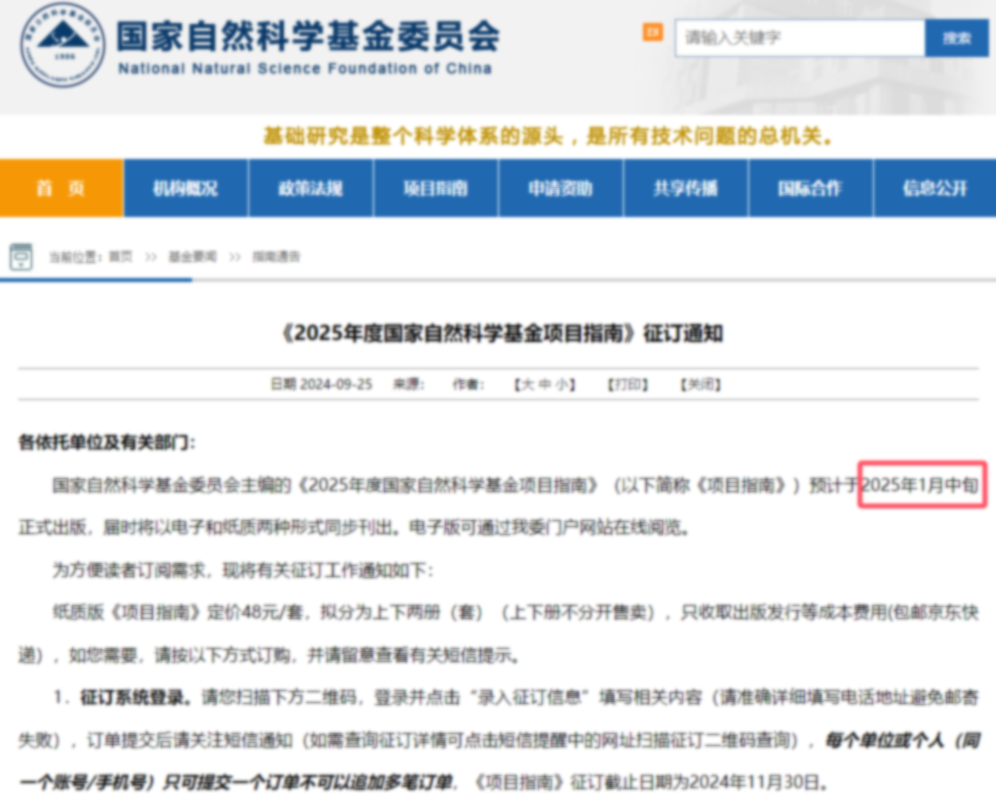Open the 首页 home tab
996x804 pixels.
tap(61, 189)
